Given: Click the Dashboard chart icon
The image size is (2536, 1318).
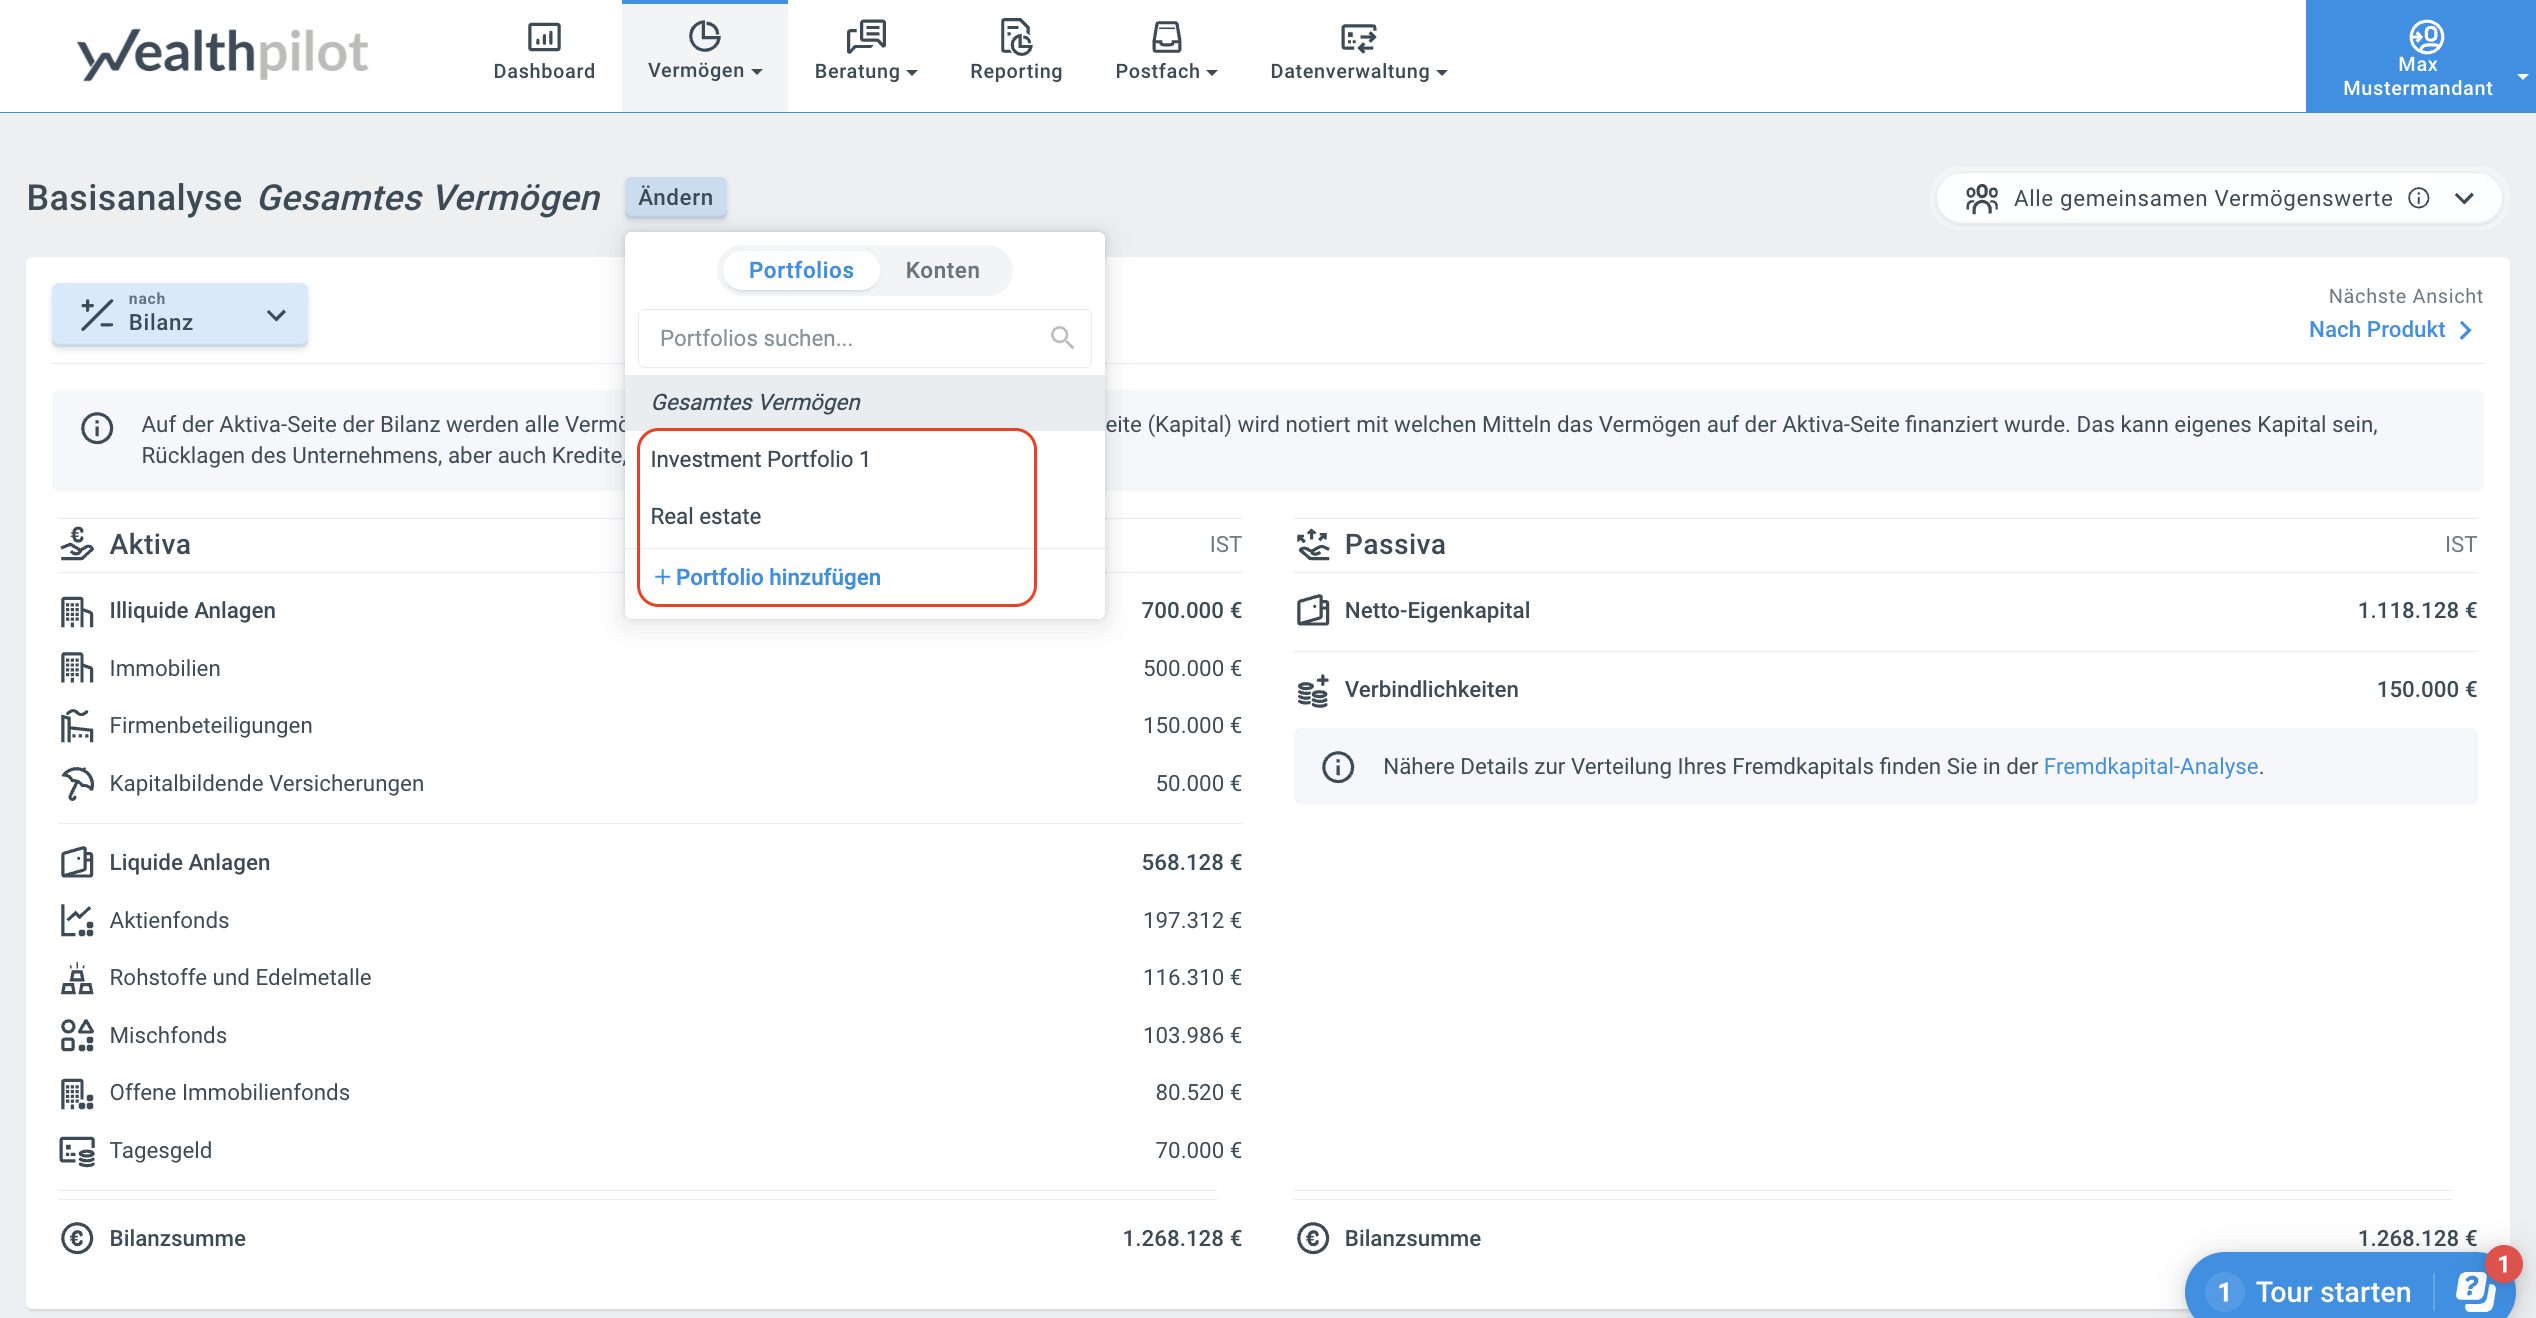Looking at the screenshot, I should [x=544, y=37].
